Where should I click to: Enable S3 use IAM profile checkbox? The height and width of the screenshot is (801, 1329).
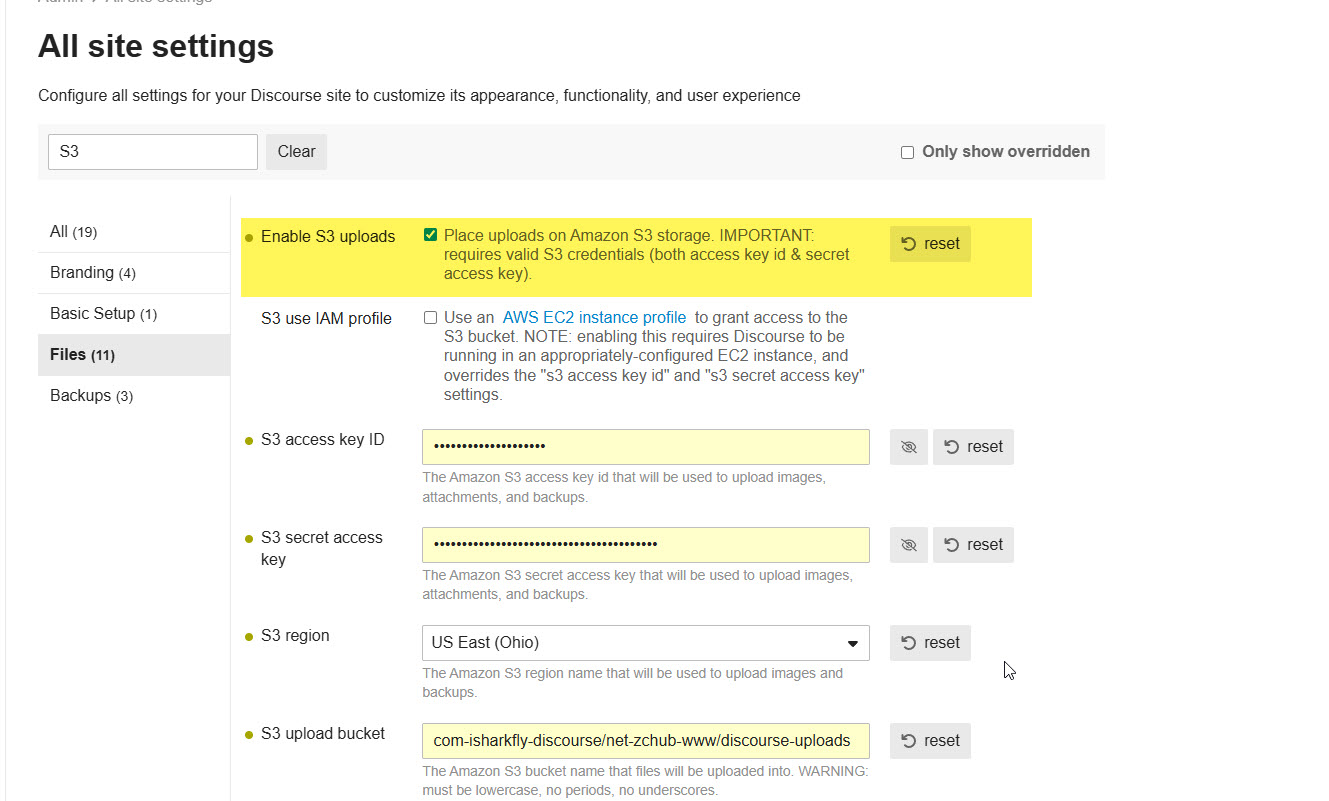click(430, 318)
